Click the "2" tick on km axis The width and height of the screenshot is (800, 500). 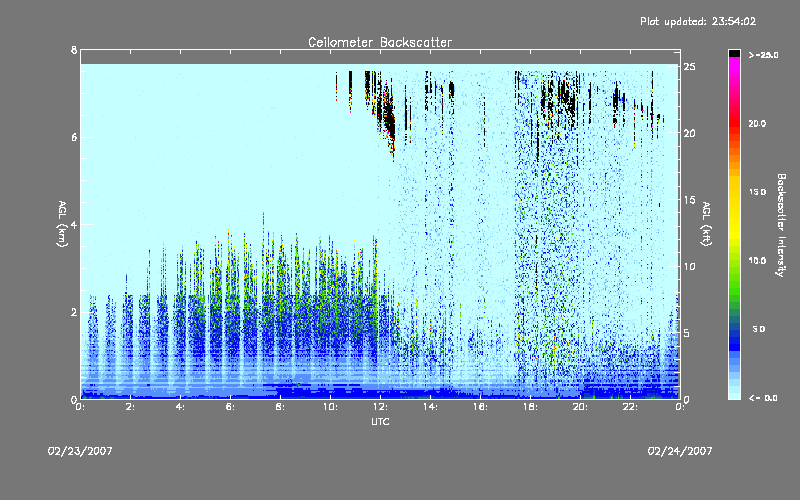[74, 312]
